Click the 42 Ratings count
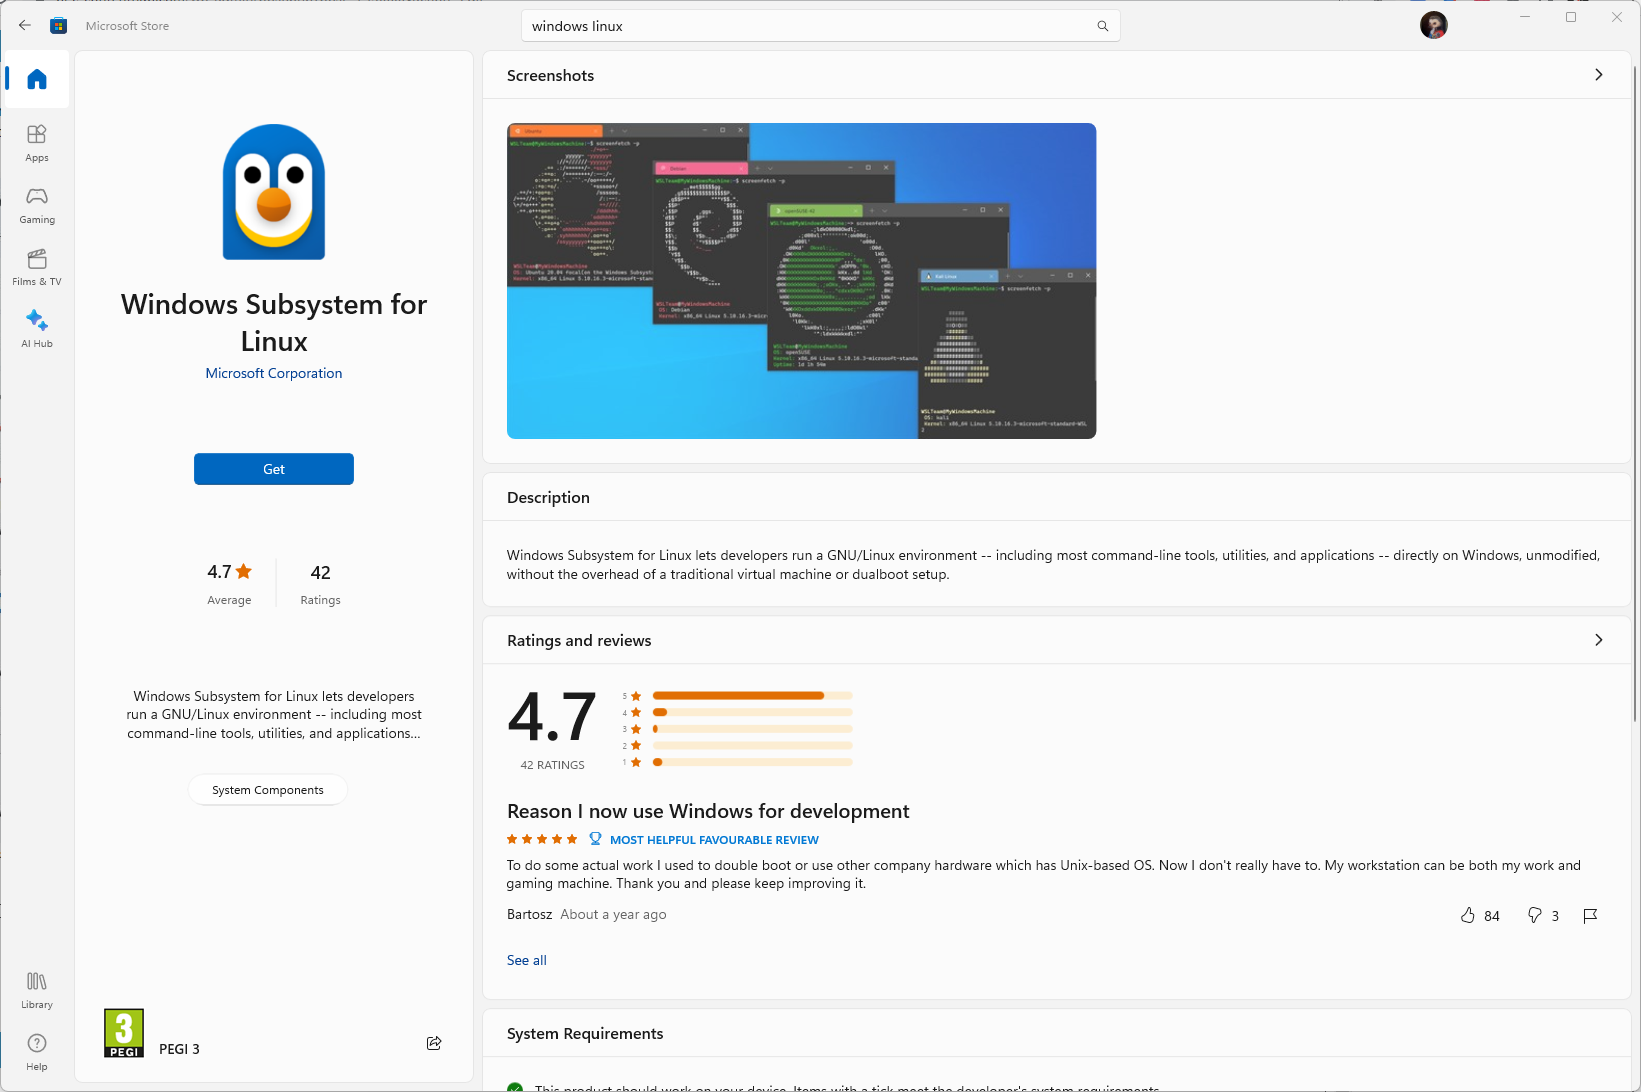1641x1092 pixels. (x=320, y=584)
